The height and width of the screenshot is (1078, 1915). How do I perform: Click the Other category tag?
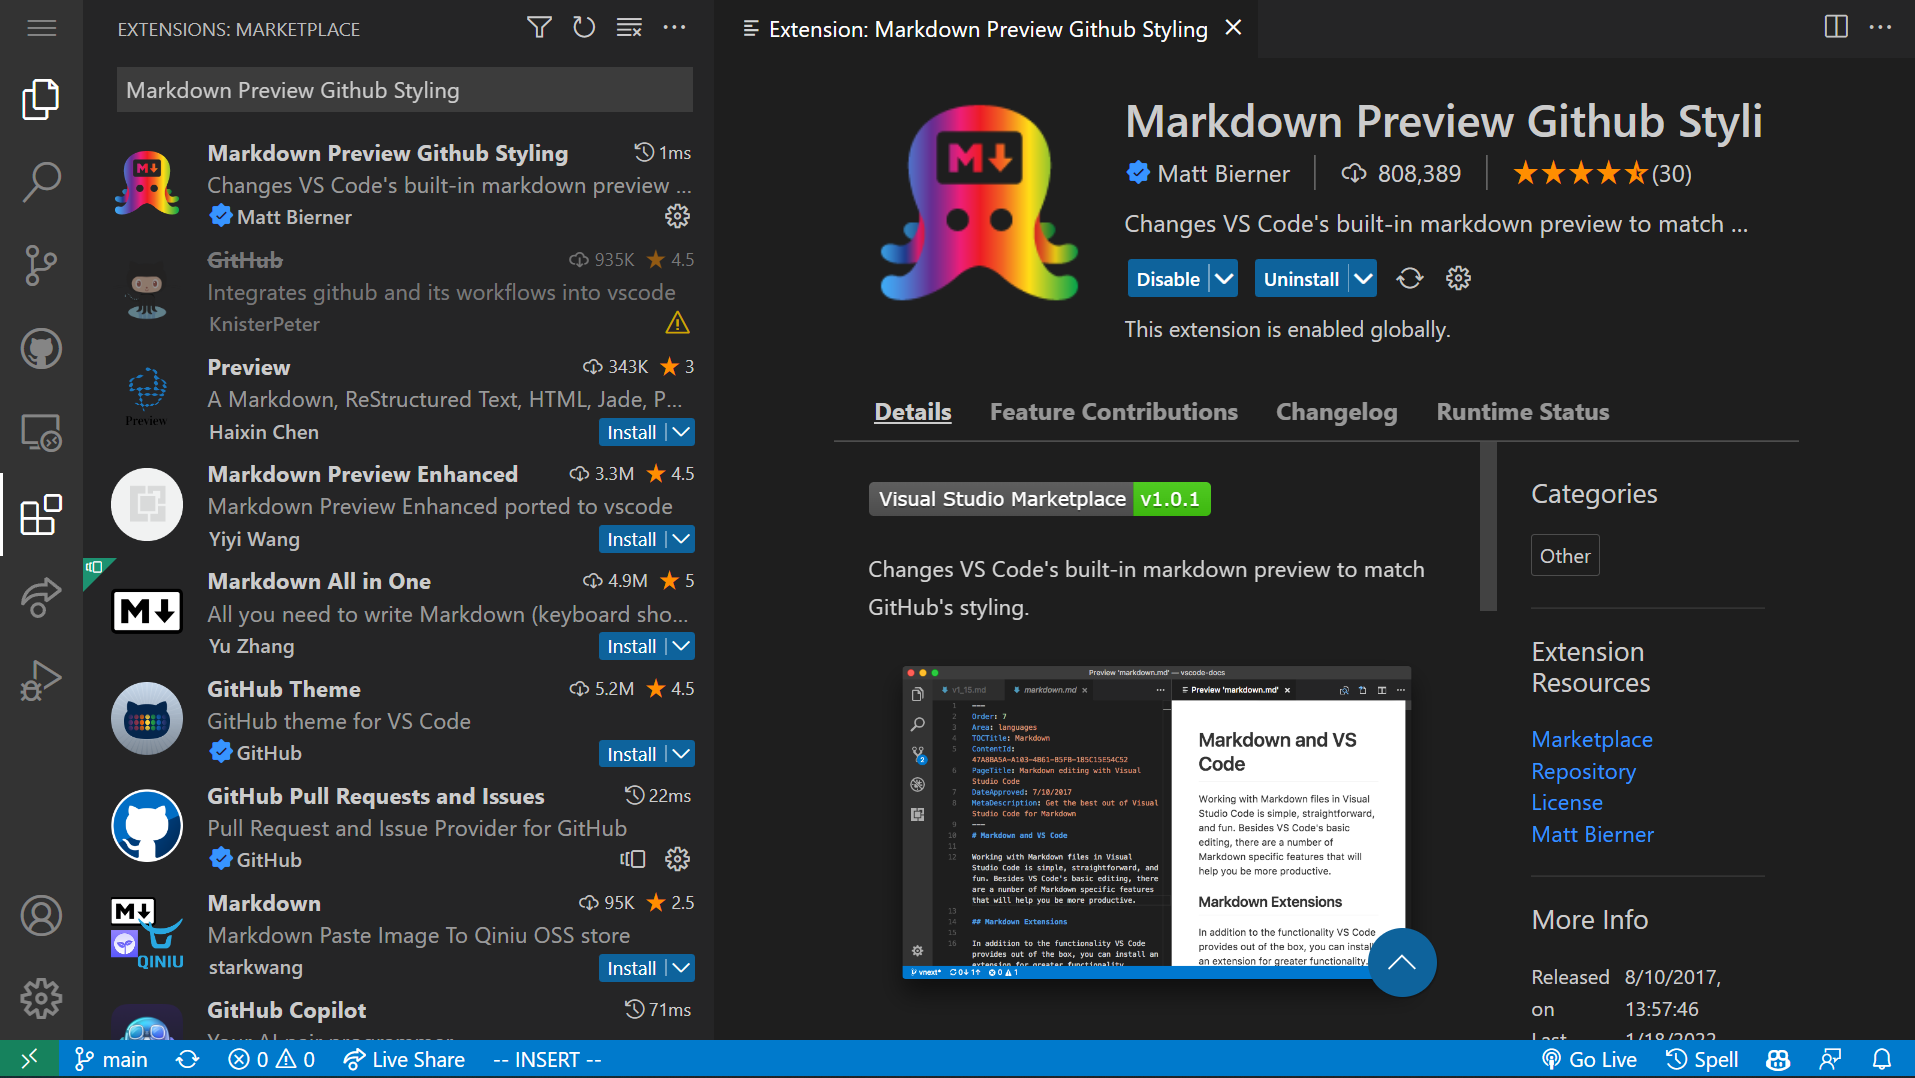tap(1565, 556)
